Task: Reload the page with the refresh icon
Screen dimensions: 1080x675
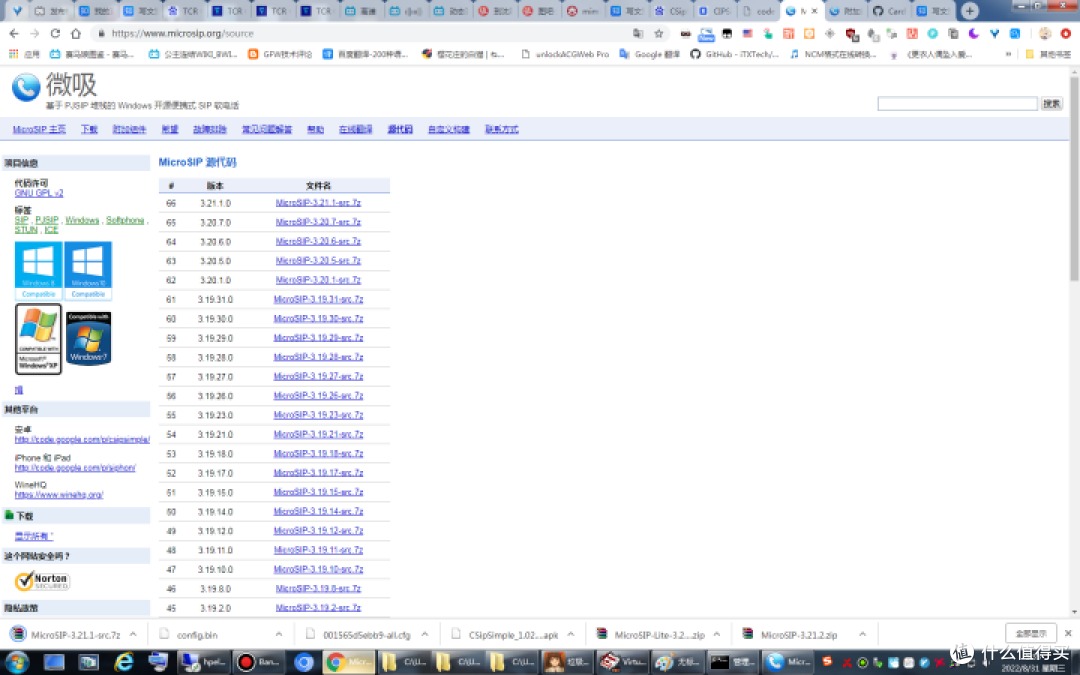Action: (x=55, y=33)
